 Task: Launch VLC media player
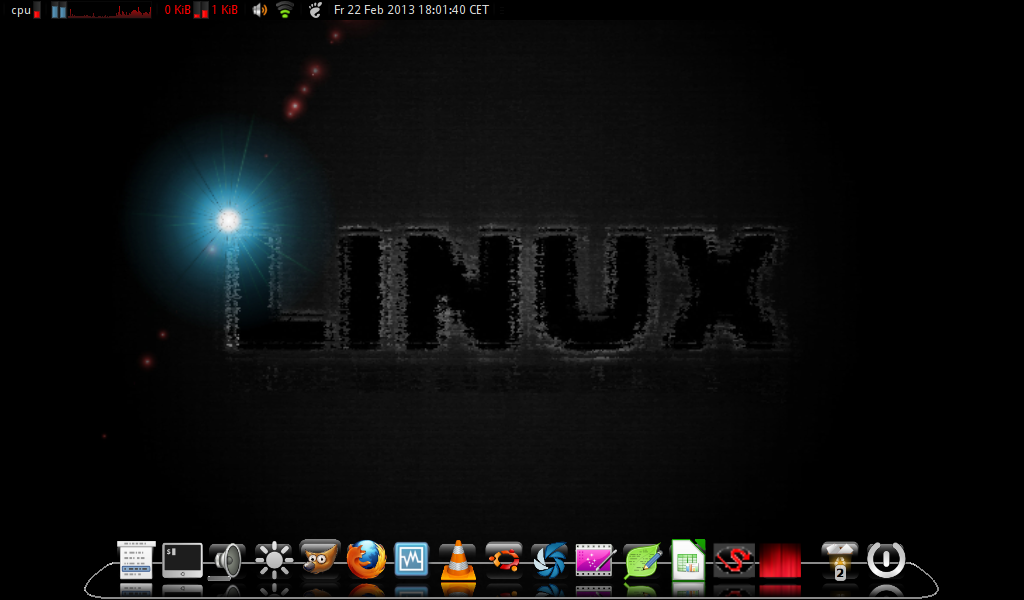click(458, 560)
